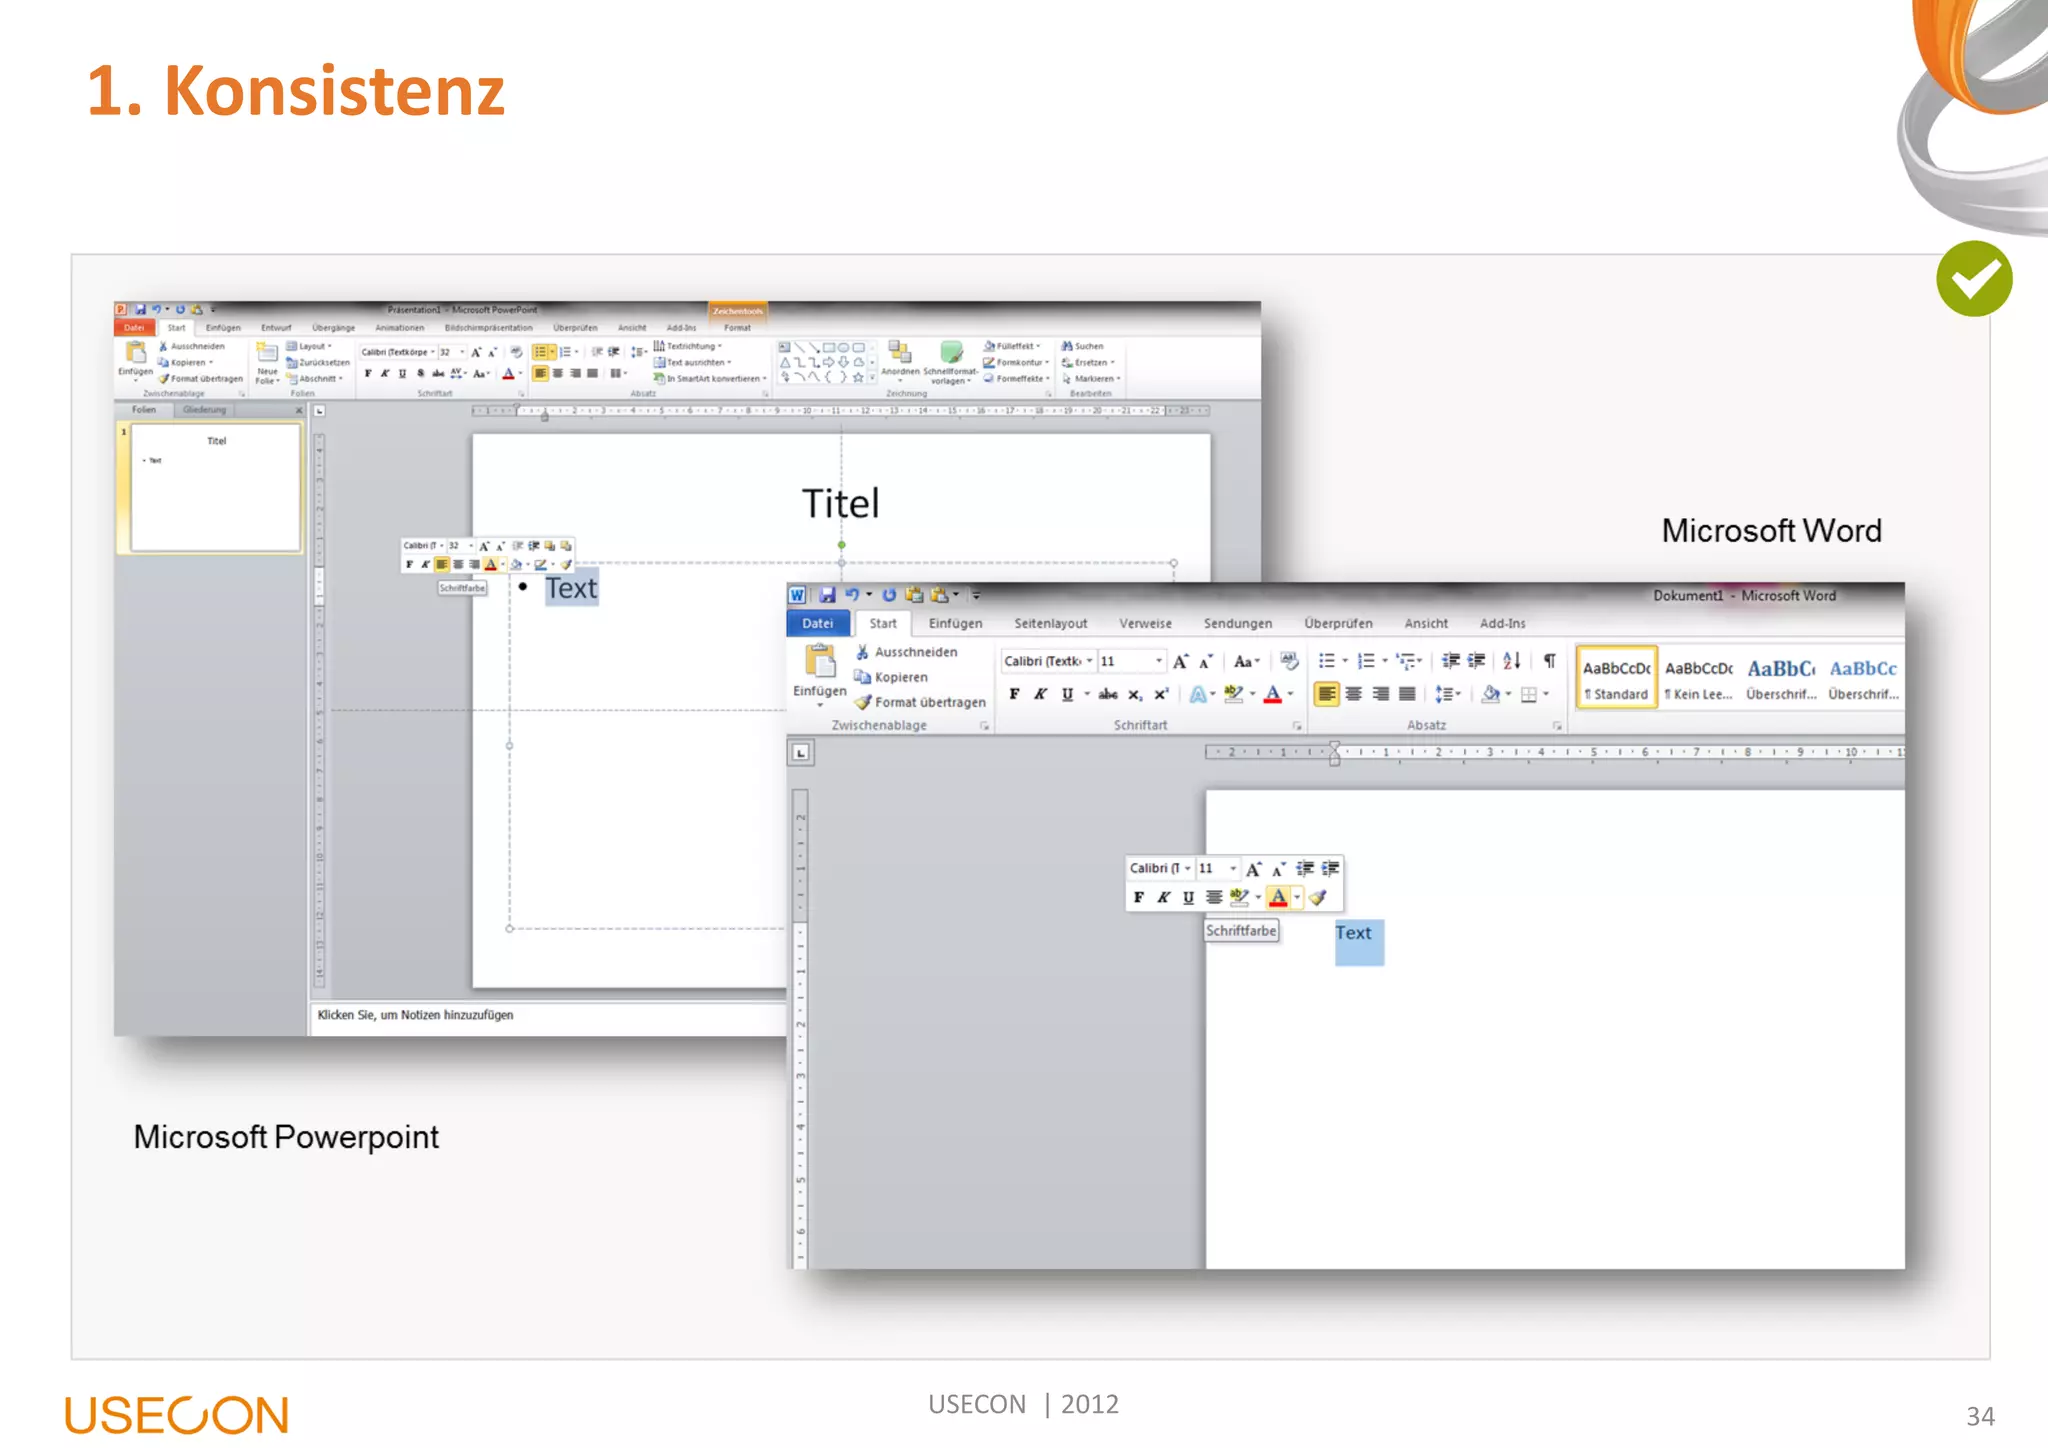Select the Überschrift 1 style in gallery
The image size is (2048, 1448).
point(1781,678)
